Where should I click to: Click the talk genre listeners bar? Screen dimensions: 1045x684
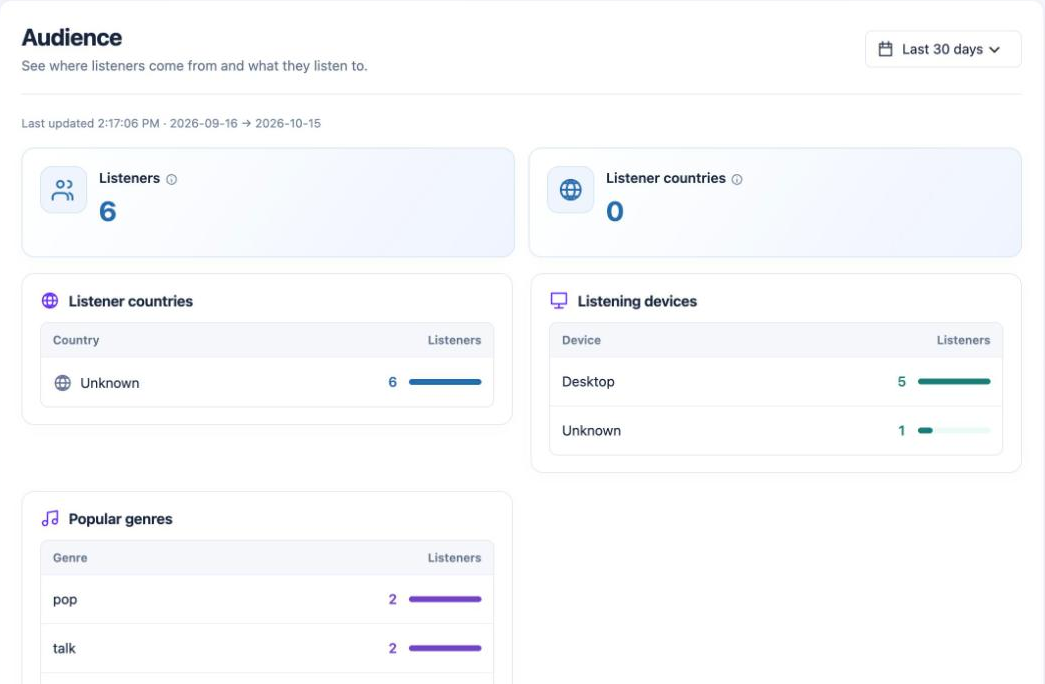point(445,648)
